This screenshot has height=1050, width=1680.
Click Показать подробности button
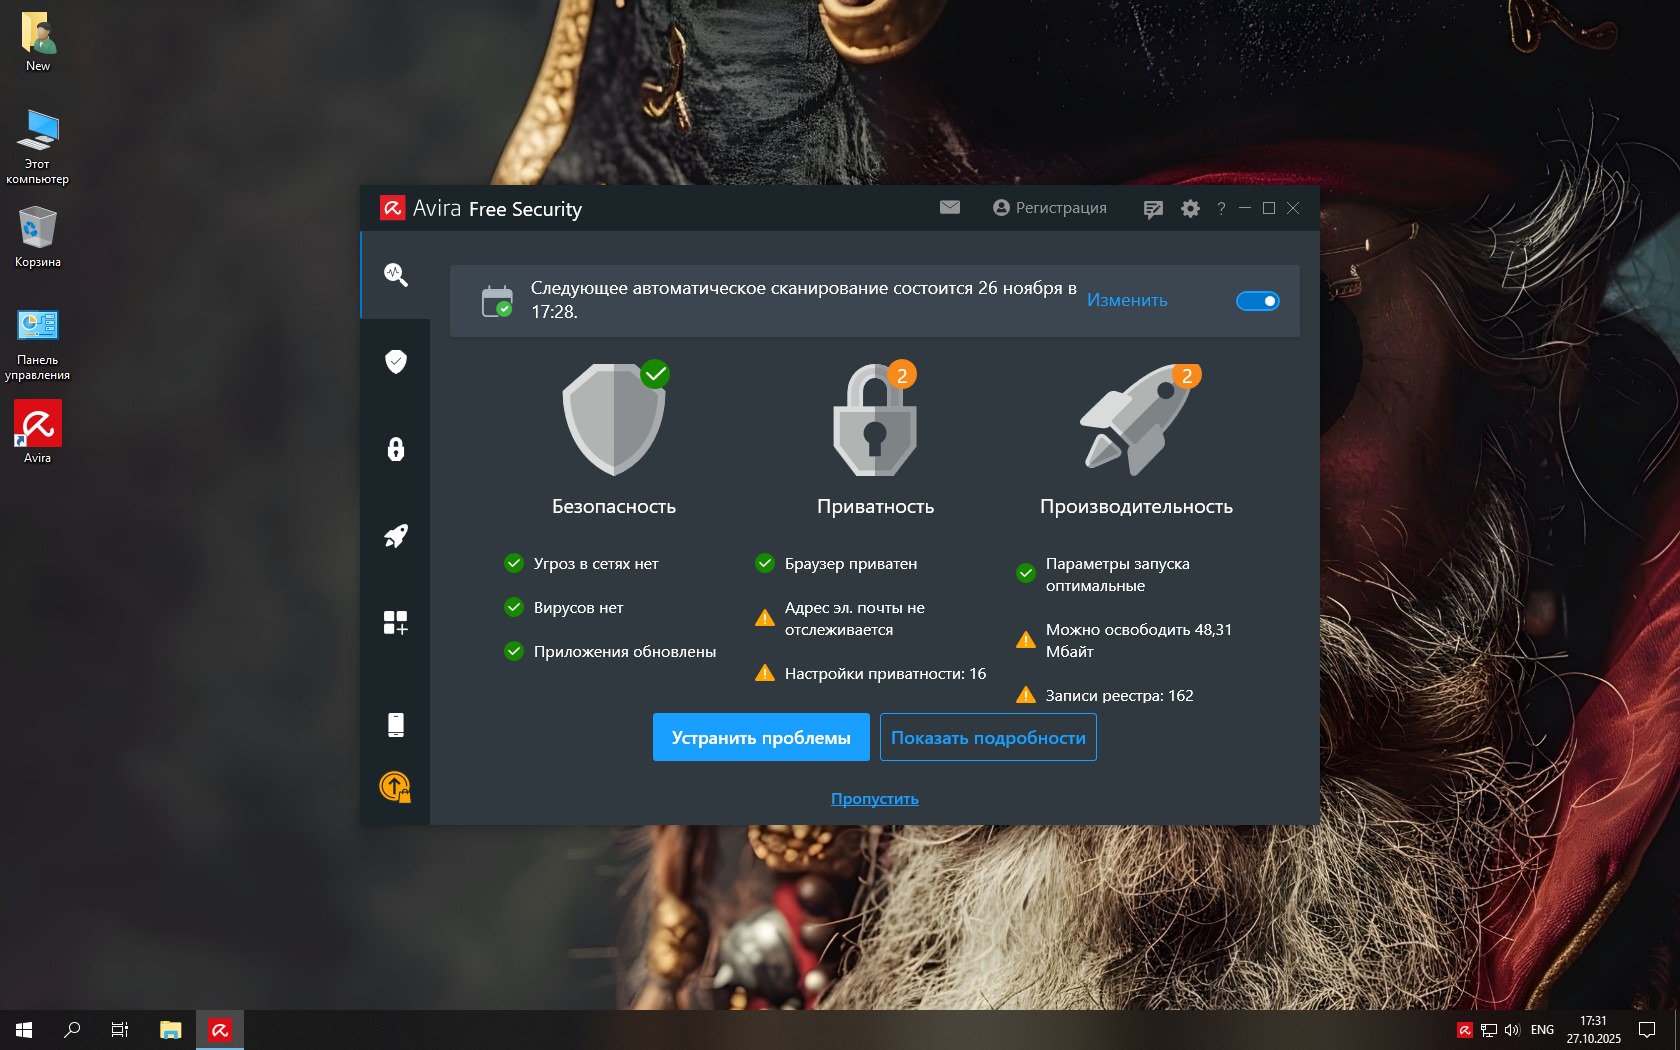coord(988,737)
